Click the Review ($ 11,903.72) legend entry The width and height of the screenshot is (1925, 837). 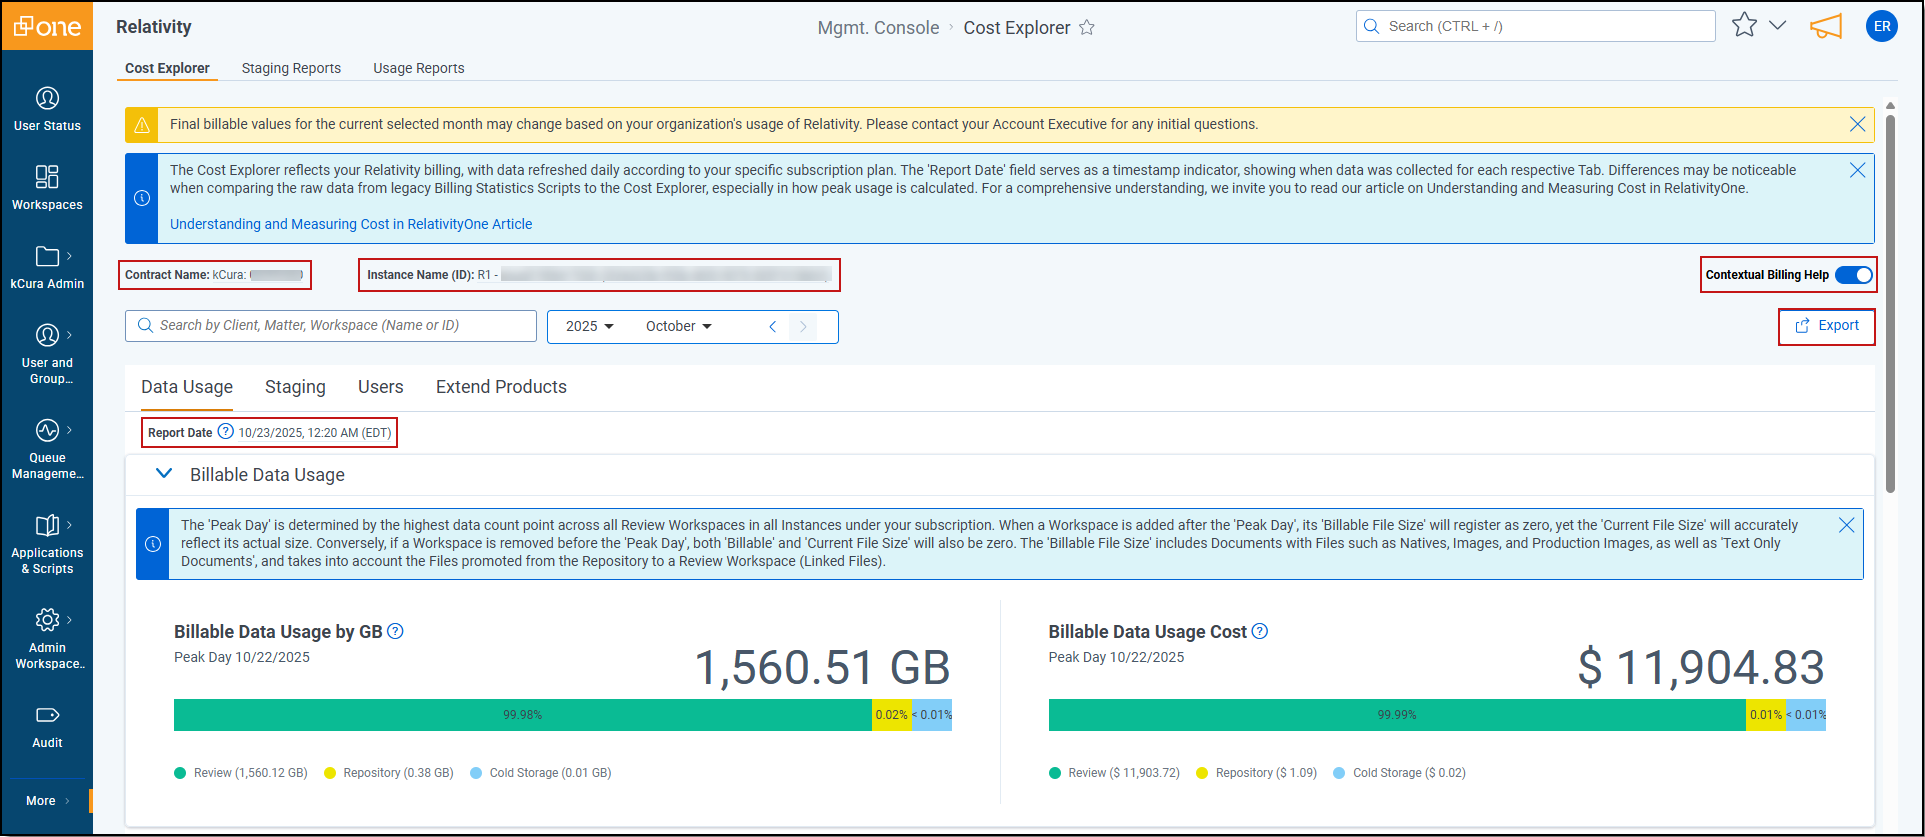tap(1115, 773)
